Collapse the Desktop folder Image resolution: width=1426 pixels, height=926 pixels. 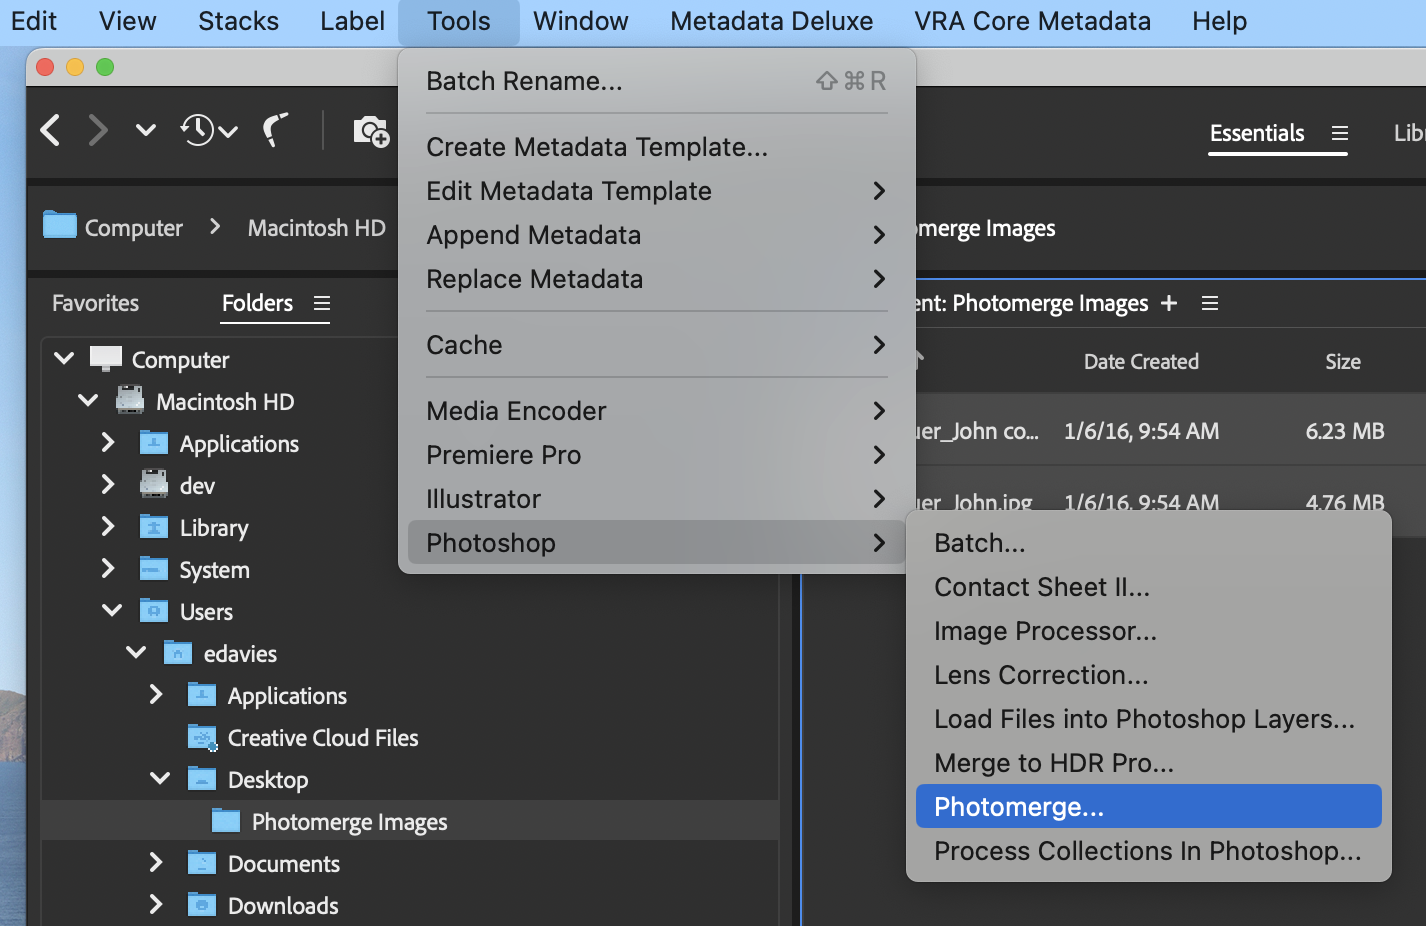pyautogui.click(x=160, y=778)
